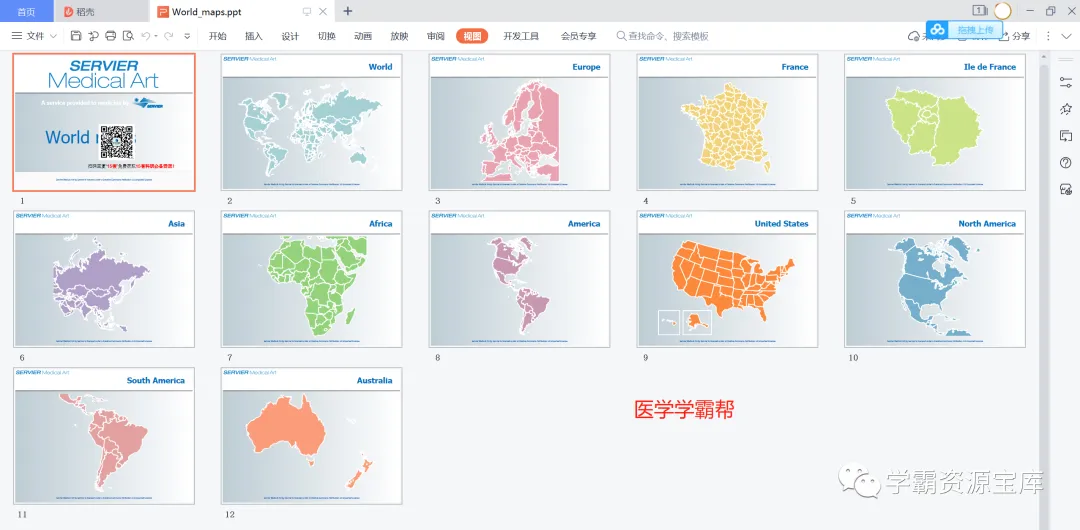Switch to the 插入 ribbon tab
Image resolution: width=1080 pixels, height=530 pixels.
point(254,36)
